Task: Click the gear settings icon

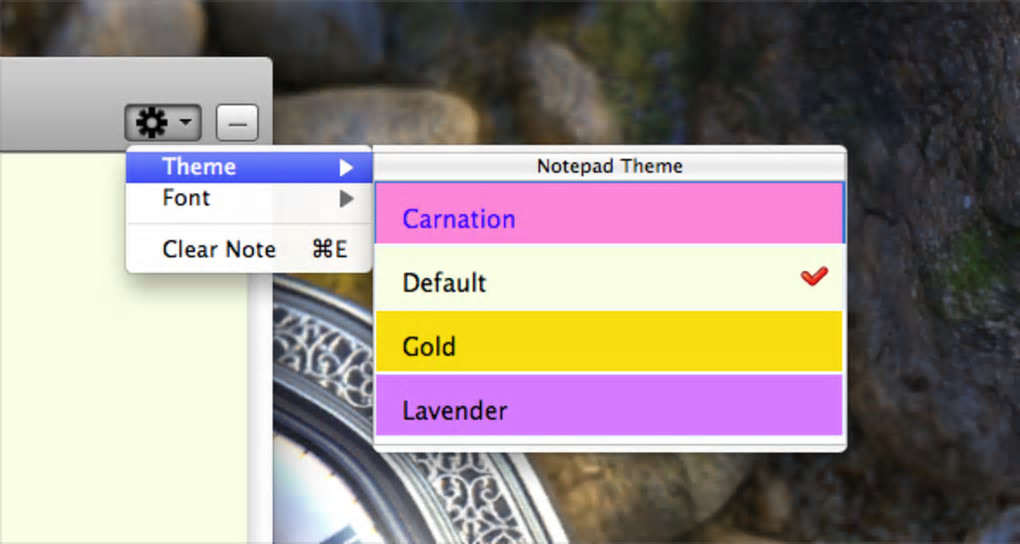Action: [x=151, y=123]
